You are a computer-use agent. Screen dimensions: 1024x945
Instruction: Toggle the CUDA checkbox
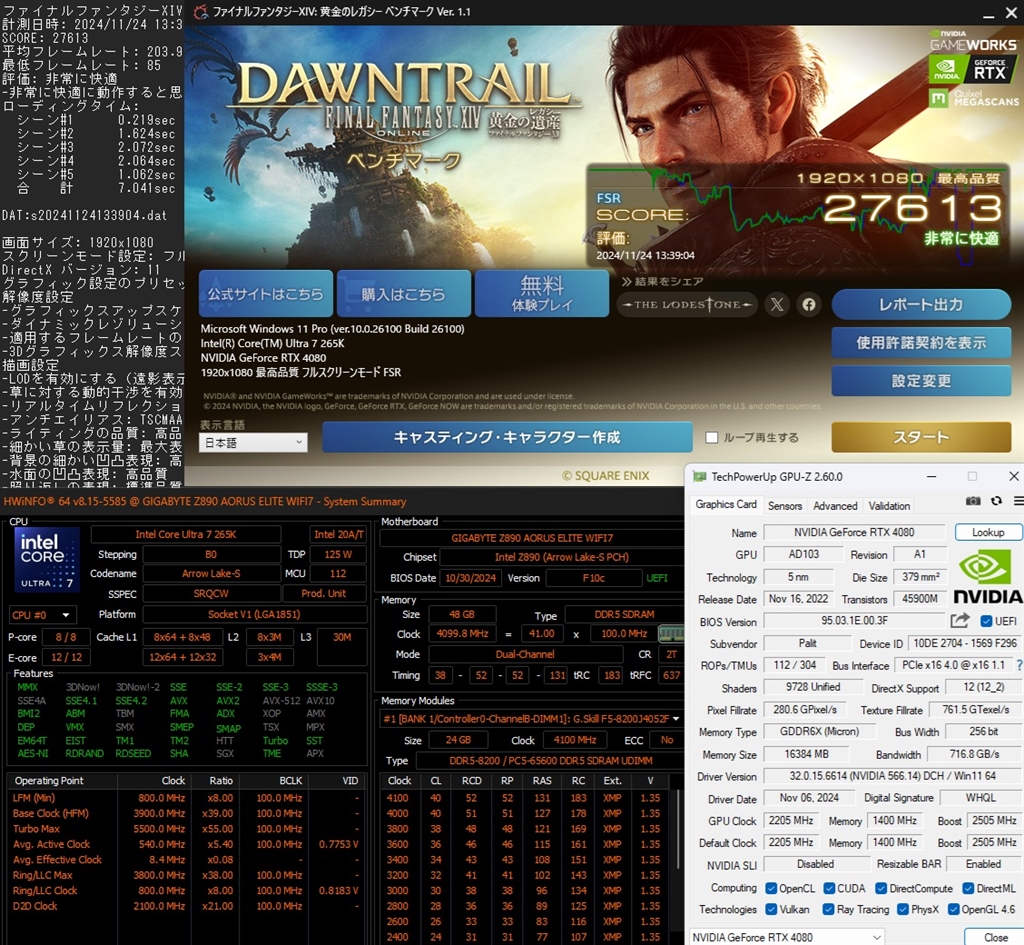(829, 888)
